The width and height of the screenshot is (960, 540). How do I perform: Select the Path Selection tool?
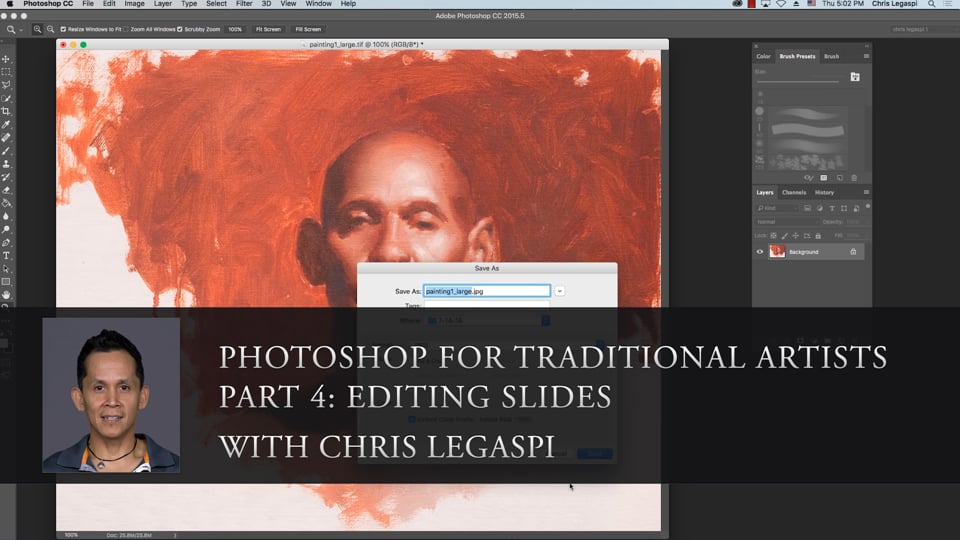(x=6, y=269)
